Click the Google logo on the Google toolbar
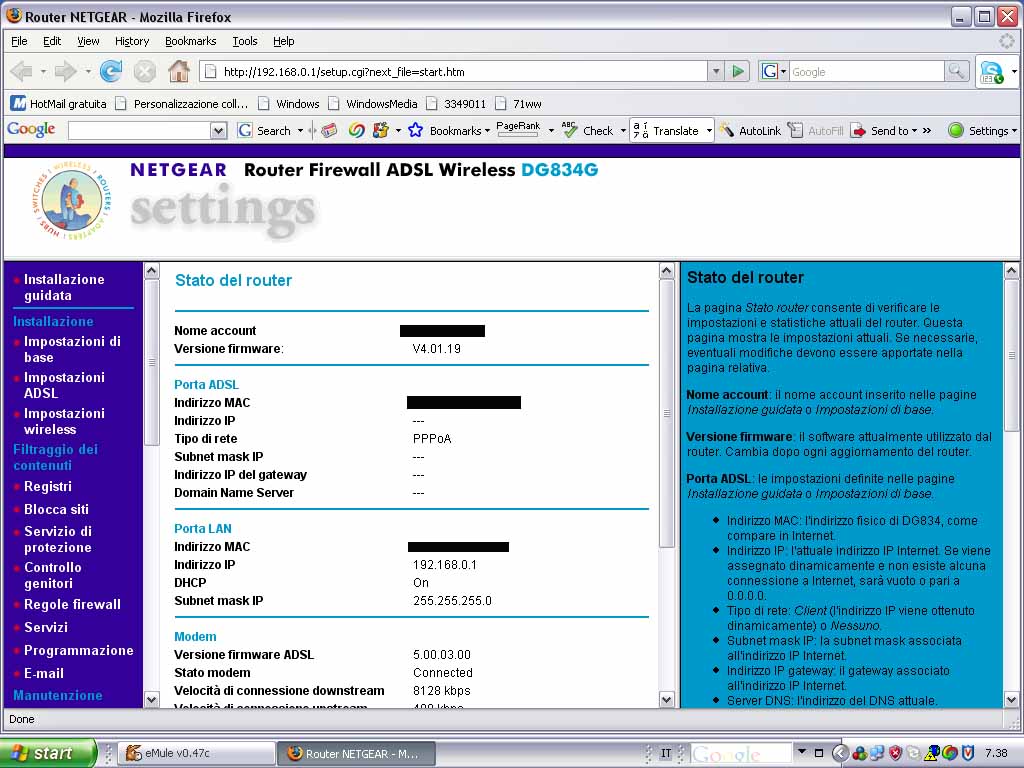1024x768 pixels. click(x=31, y=129)
